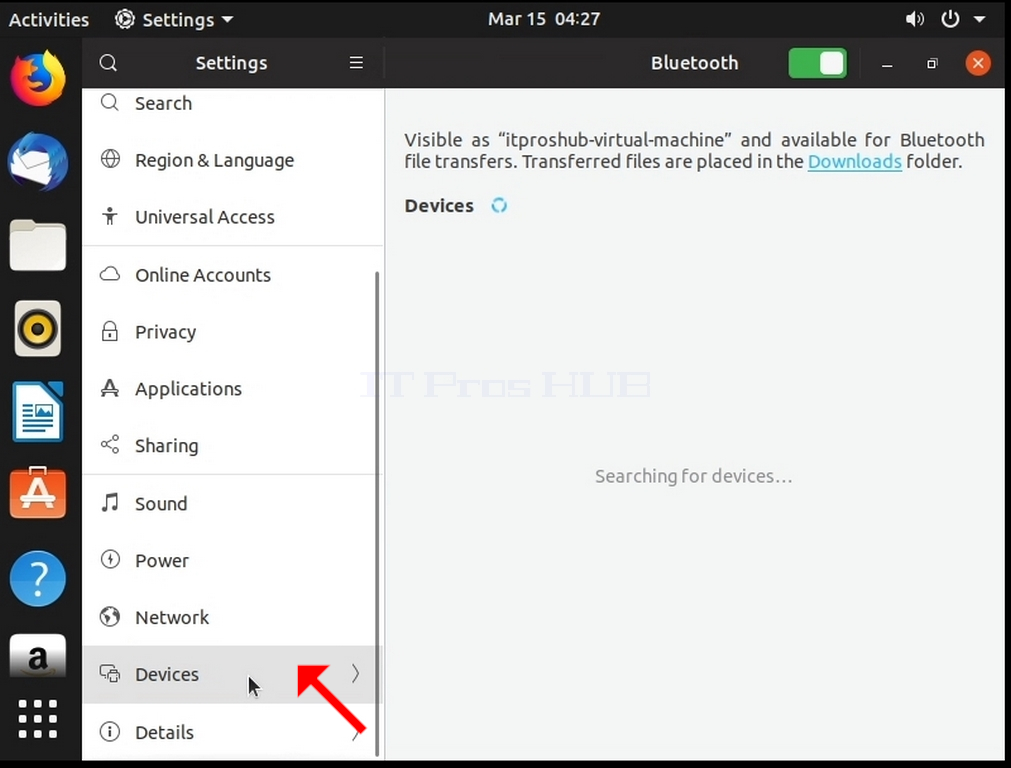Open the clock showing Mar 15 04:27
Image resolution: width=1011 pixels, height=768 pixels.
(544, 19)
